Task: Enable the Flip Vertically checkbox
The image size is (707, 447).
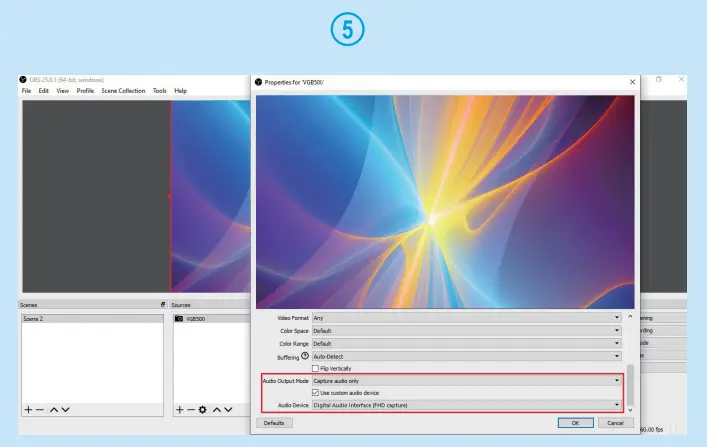Action: click(x=315, y=369)
